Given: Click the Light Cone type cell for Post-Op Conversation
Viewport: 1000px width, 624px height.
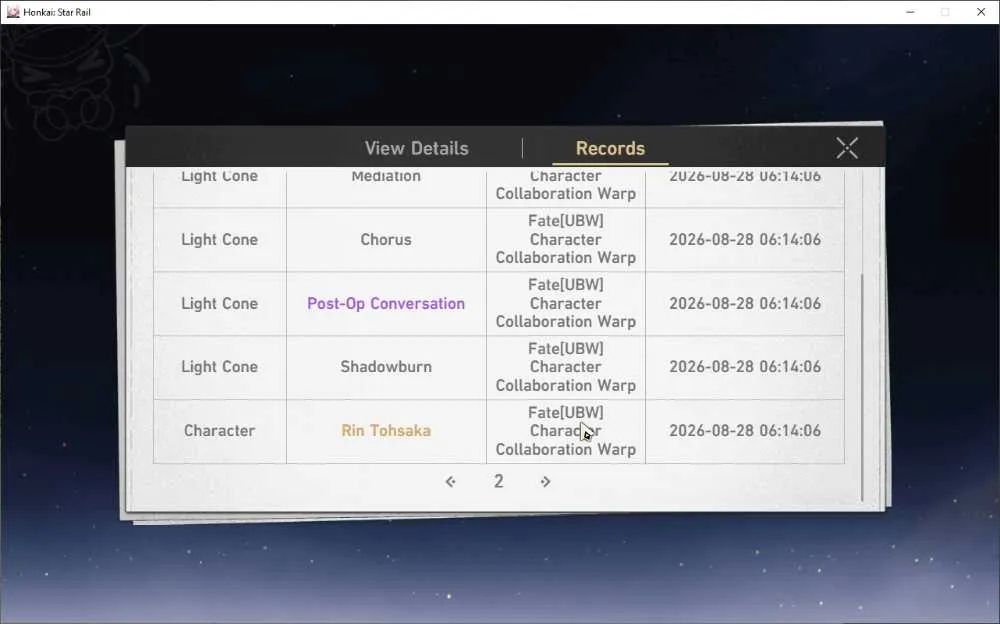Looking at the screenshot, I should coord(219,304).
